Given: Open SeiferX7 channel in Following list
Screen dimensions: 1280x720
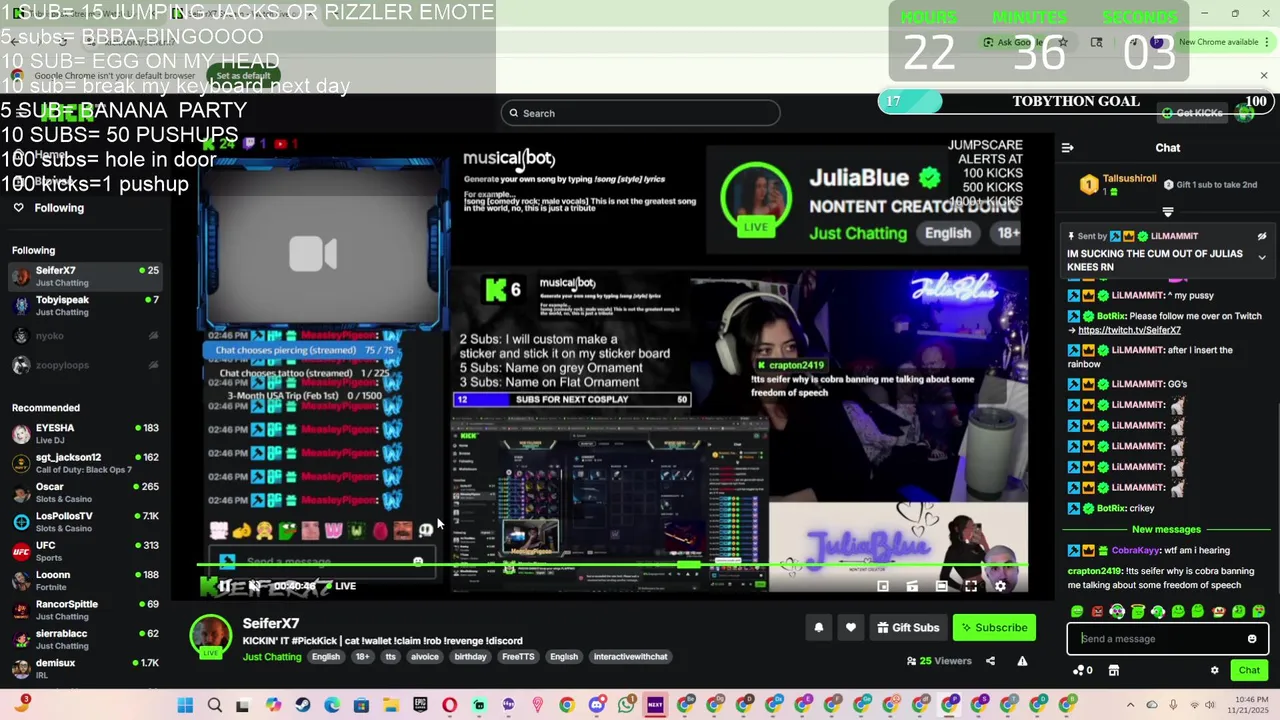Looking at the screenshot, I should (84, 276).
